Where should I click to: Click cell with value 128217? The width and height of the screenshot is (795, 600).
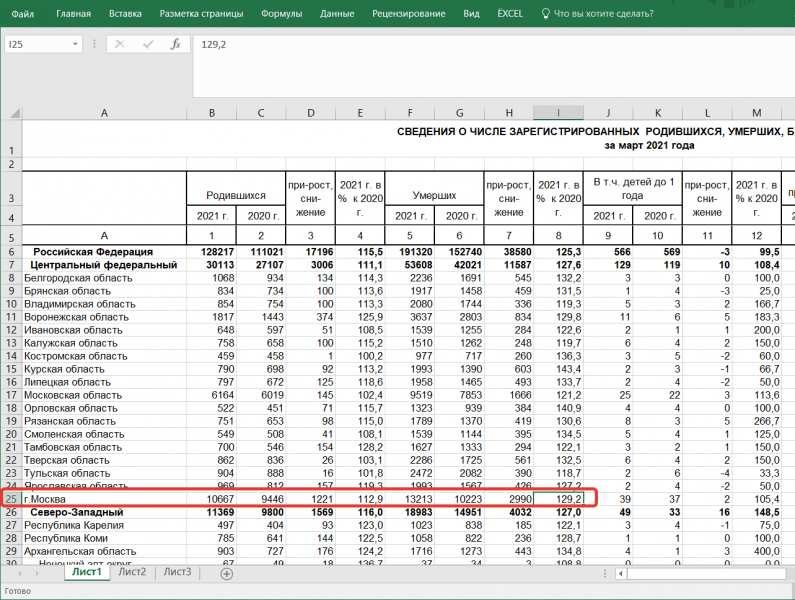point(211,252)
